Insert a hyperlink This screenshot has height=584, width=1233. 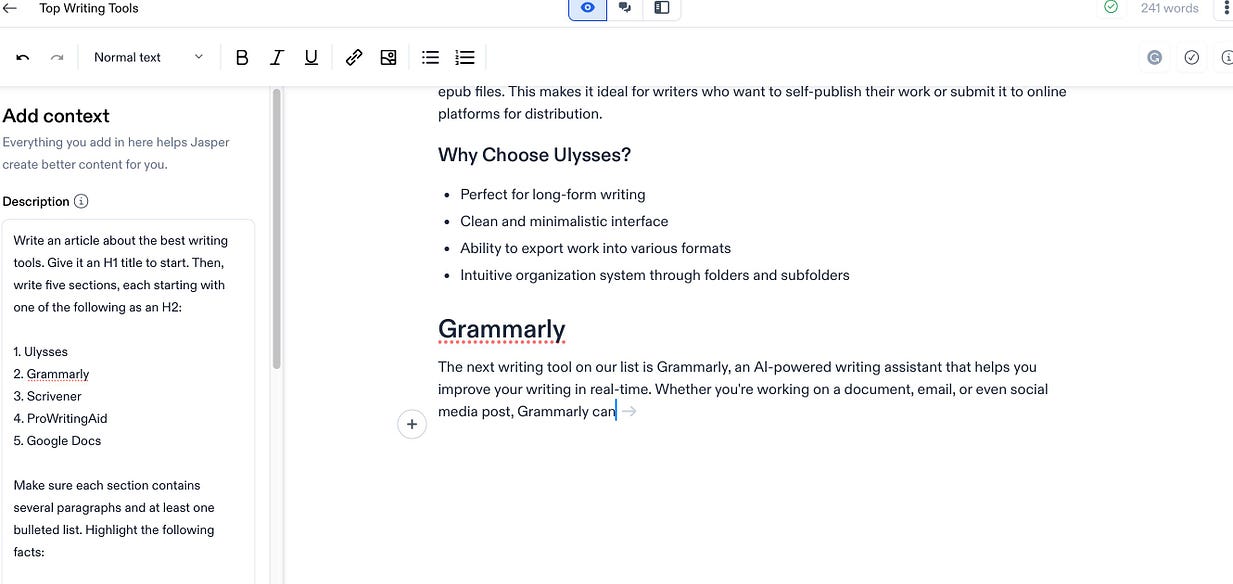tap(354, 57)
